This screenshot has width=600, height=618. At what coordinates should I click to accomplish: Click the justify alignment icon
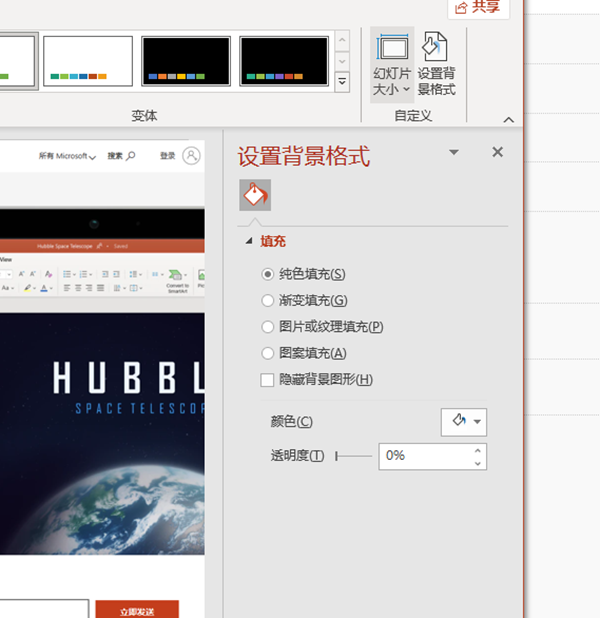101,289
